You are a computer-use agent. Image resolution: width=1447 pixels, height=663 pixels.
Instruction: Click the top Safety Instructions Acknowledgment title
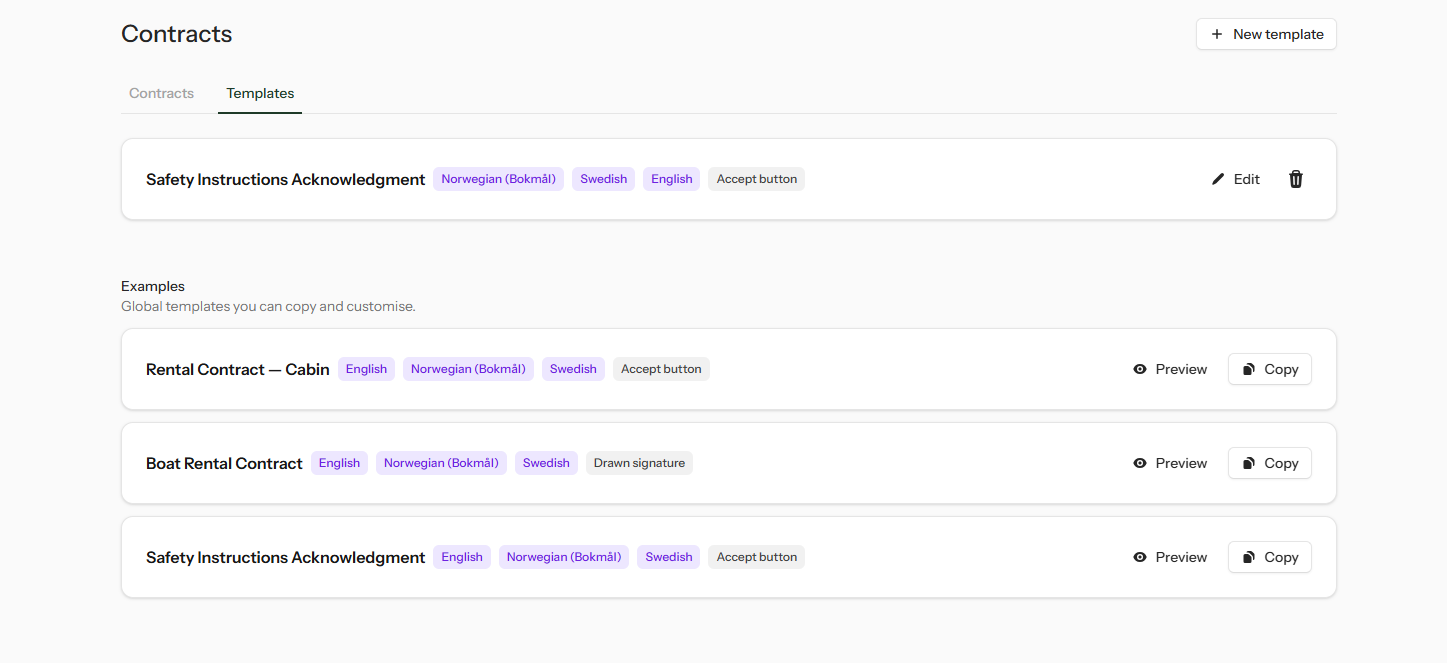click(285, 179)
